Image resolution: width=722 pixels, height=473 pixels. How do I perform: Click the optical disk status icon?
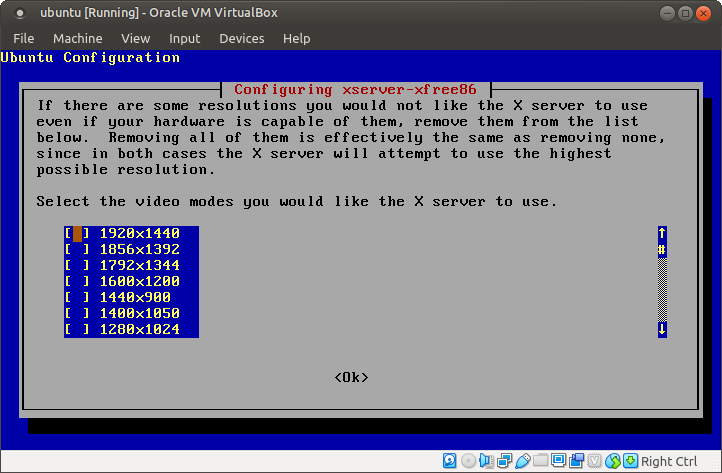468,461
